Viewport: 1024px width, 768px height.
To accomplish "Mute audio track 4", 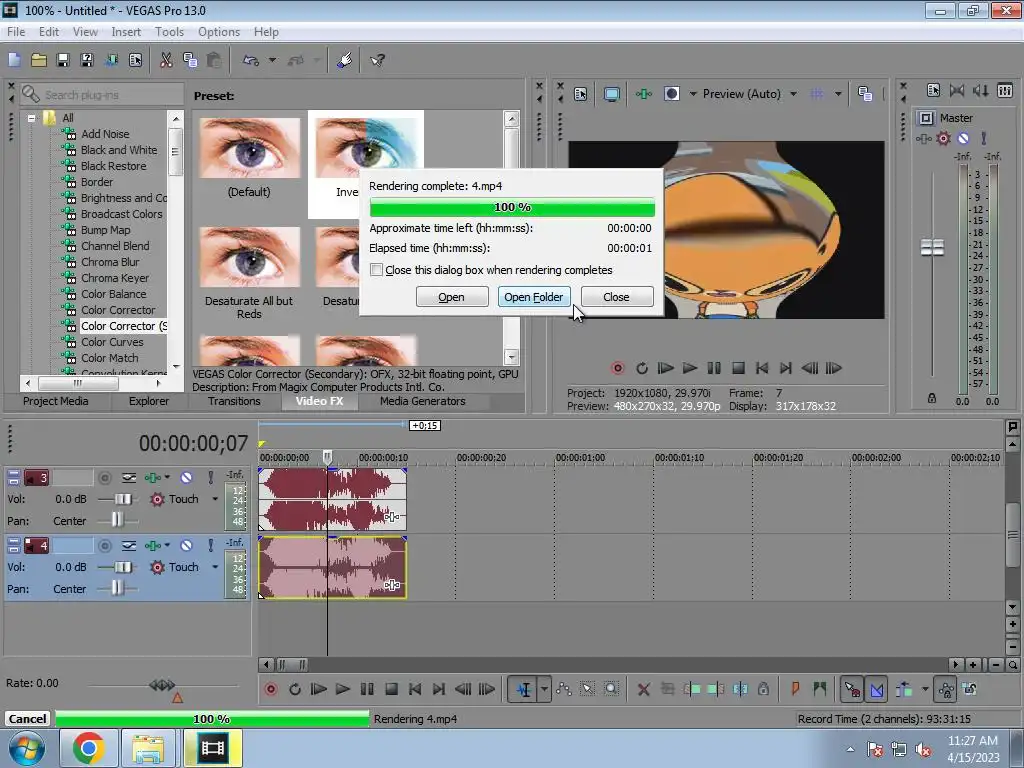I will (186, 545).
